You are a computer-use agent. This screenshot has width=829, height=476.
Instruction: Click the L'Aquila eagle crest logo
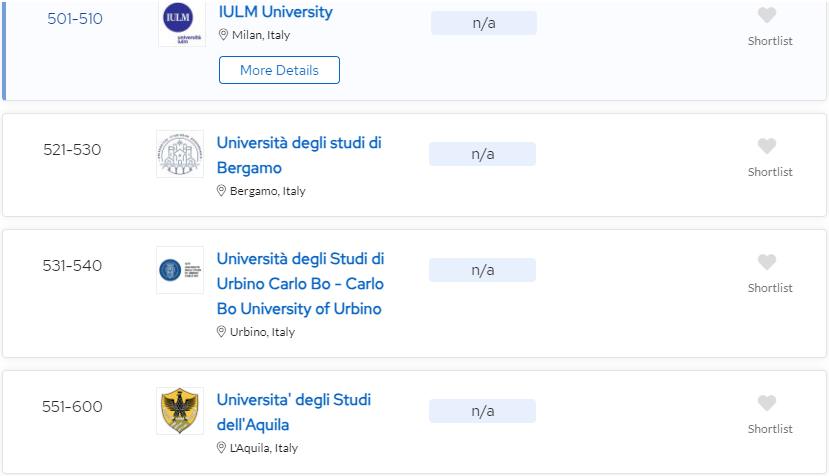click(x=180, y=411)
